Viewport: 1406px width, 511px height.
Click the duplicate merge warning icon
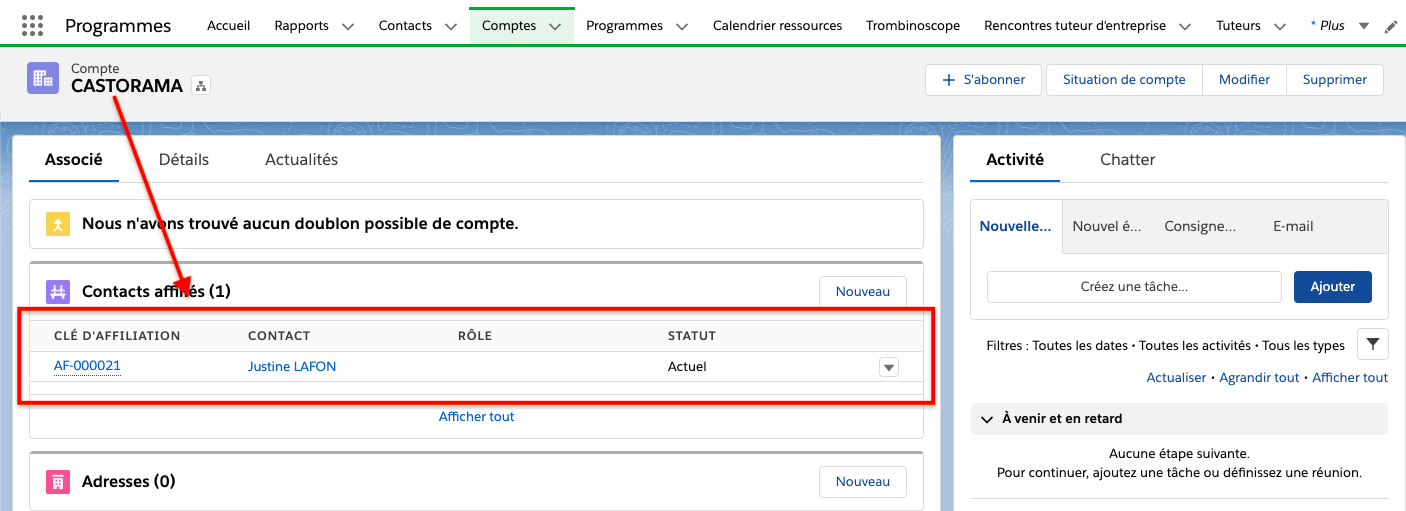coord(58,224)
